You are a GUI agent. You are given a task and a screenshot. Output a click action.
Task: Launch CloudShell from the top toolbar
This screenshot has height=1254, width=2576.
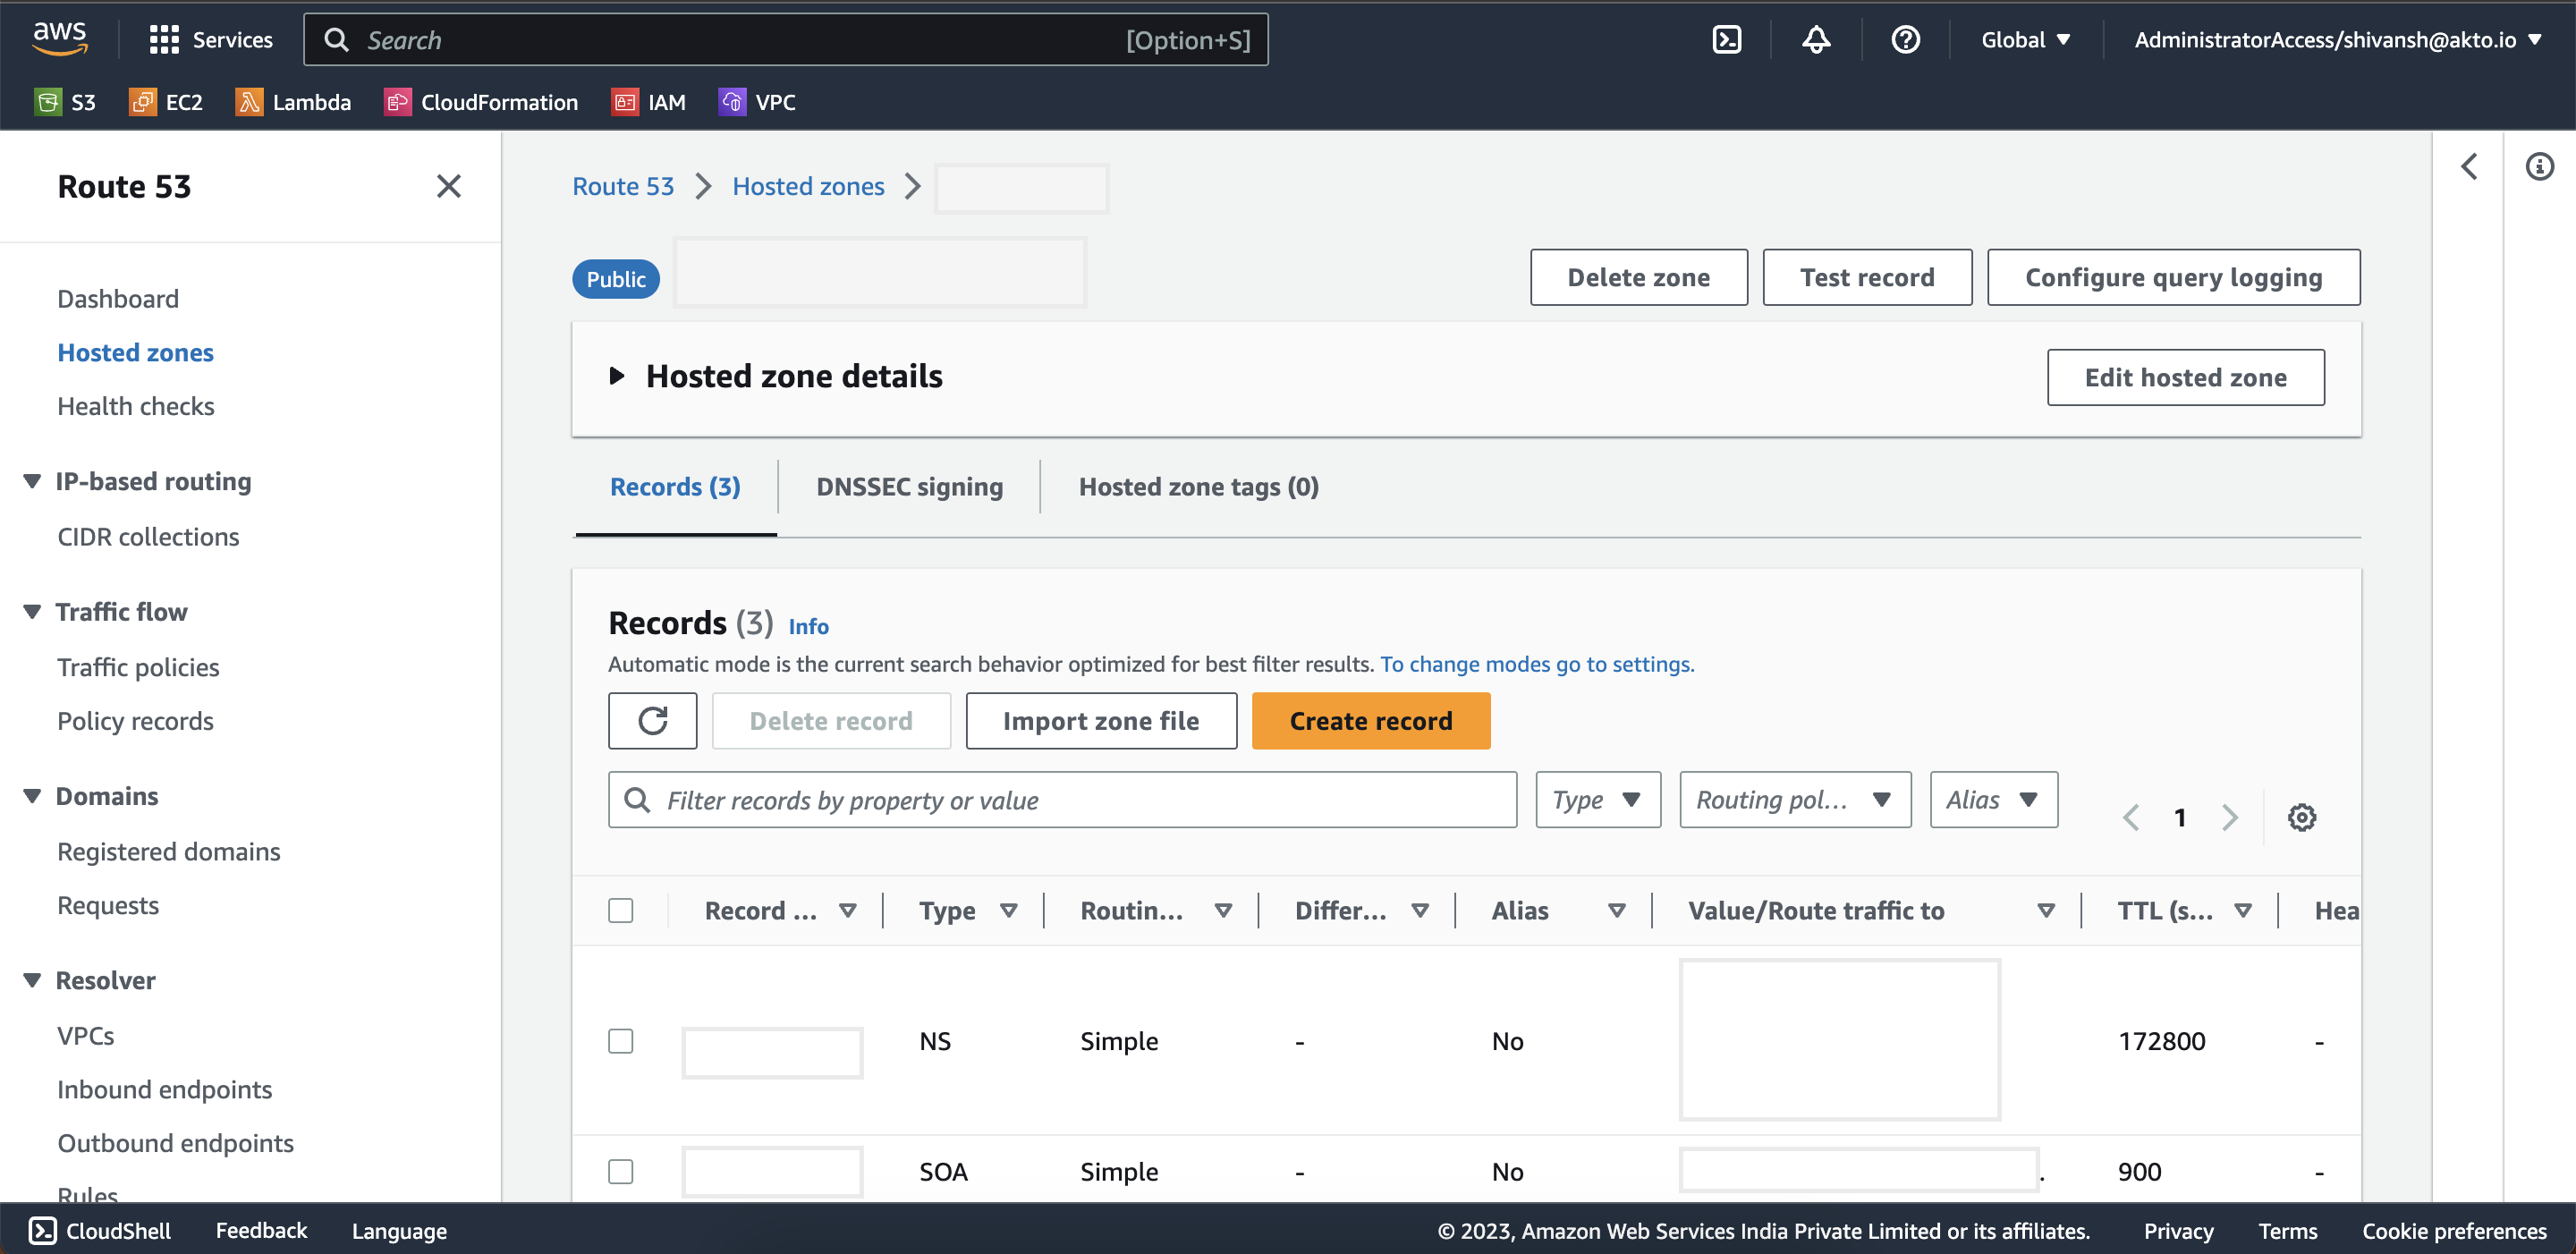pyautogui.click(x=1727, y=39)
